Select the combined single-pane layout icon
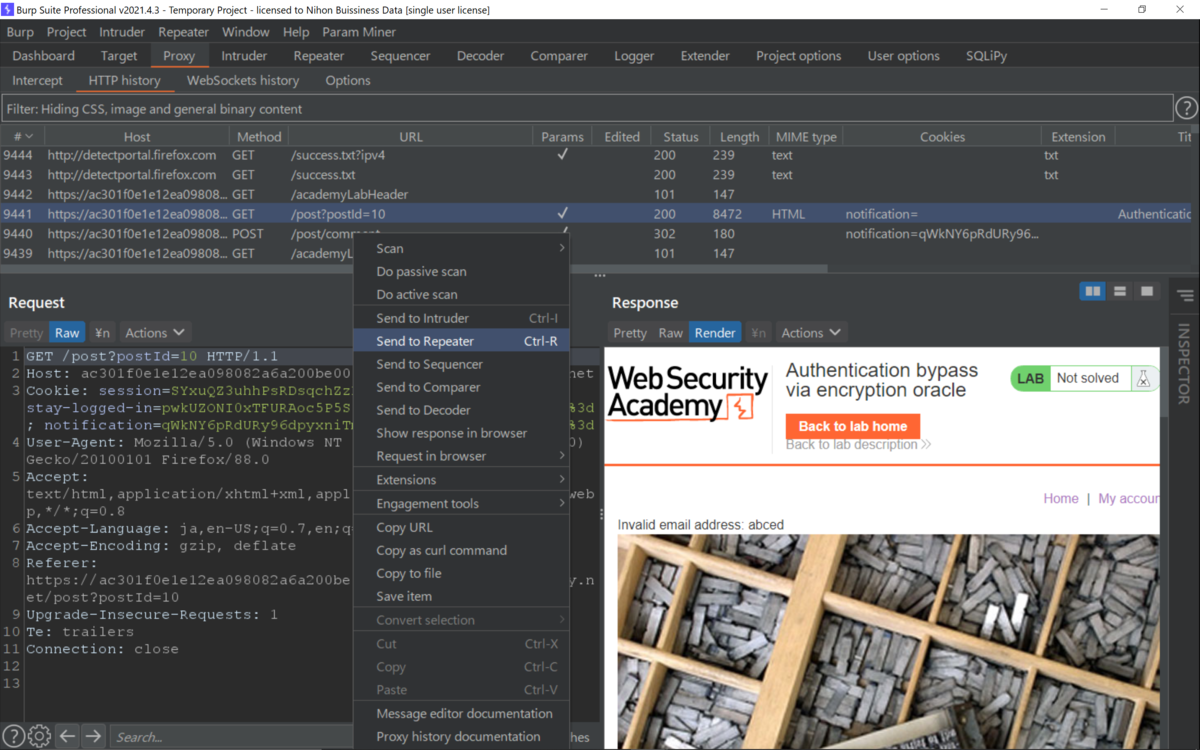1200x750 pixels. (1147, 291)
